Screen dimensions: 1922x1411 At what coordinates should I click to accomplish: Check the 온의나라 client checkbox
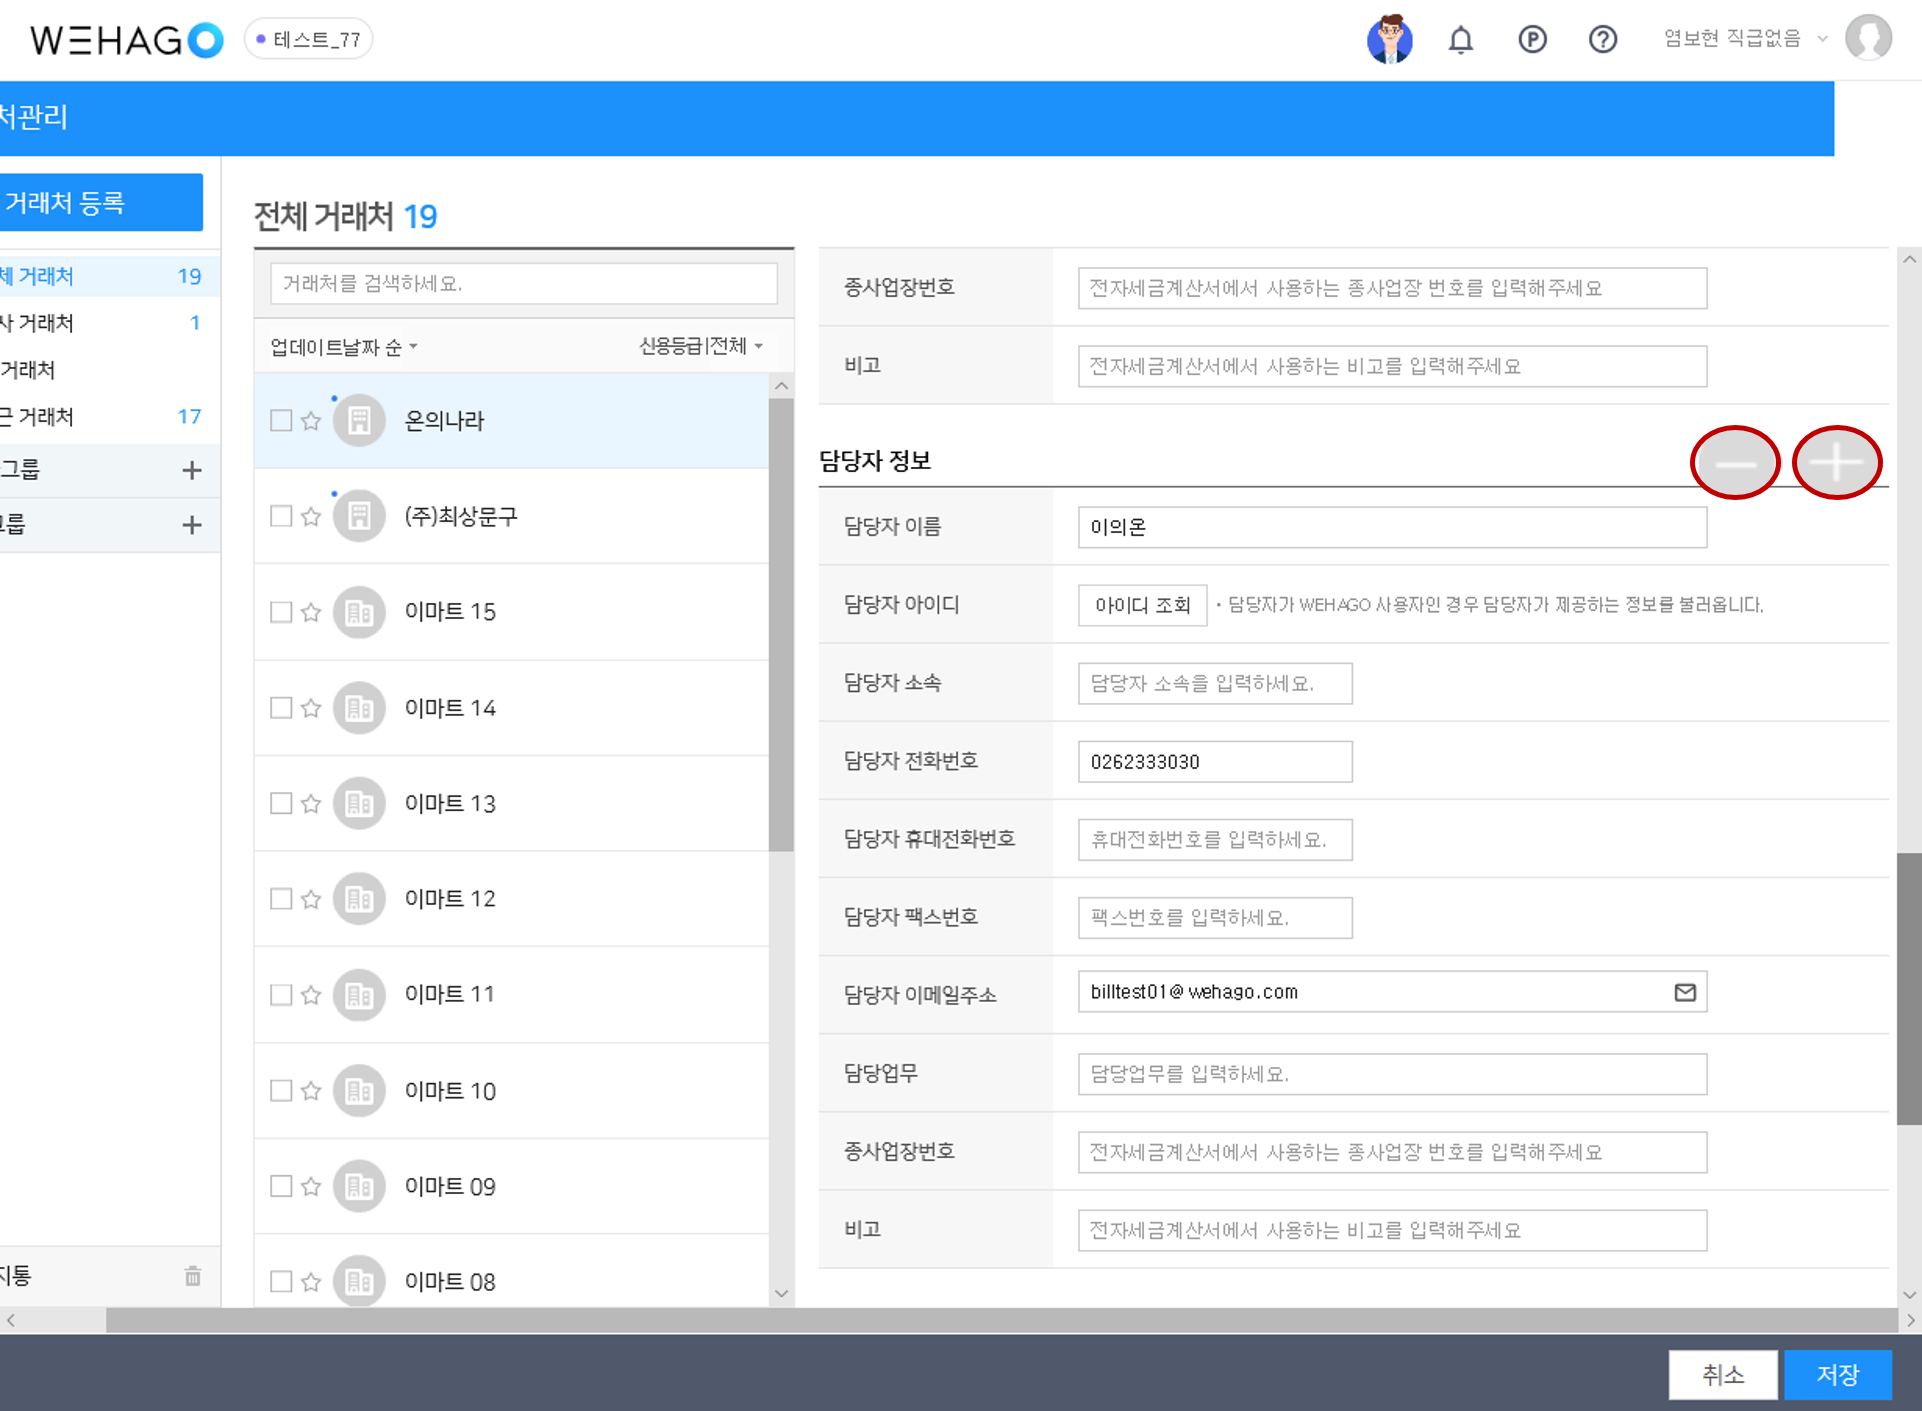click(281, 421)
